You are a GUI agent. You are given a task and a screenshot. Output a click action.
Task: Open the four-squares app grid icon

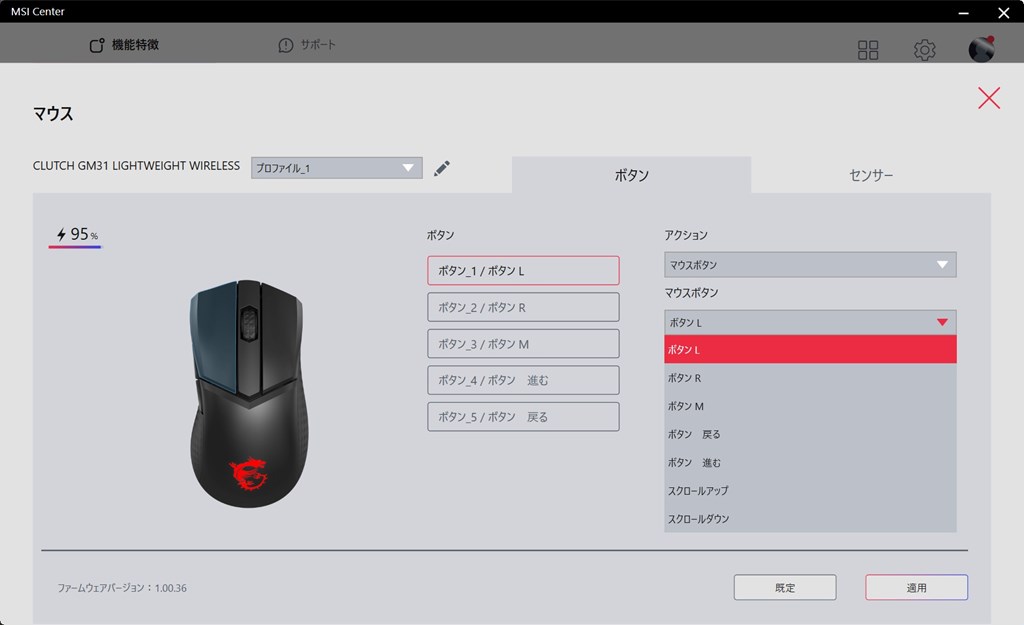(x=868, y=50)
